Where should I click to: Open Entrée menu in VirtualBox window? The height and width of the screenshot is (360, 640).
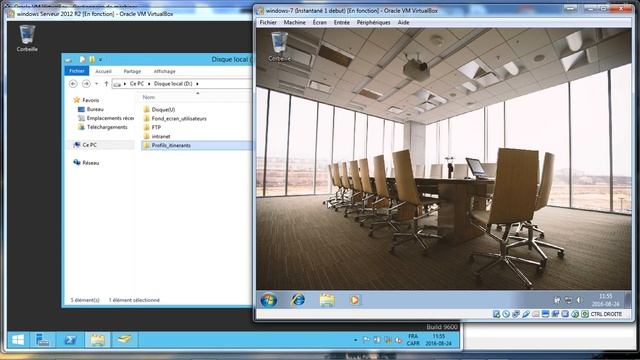[x=342, y=22]
